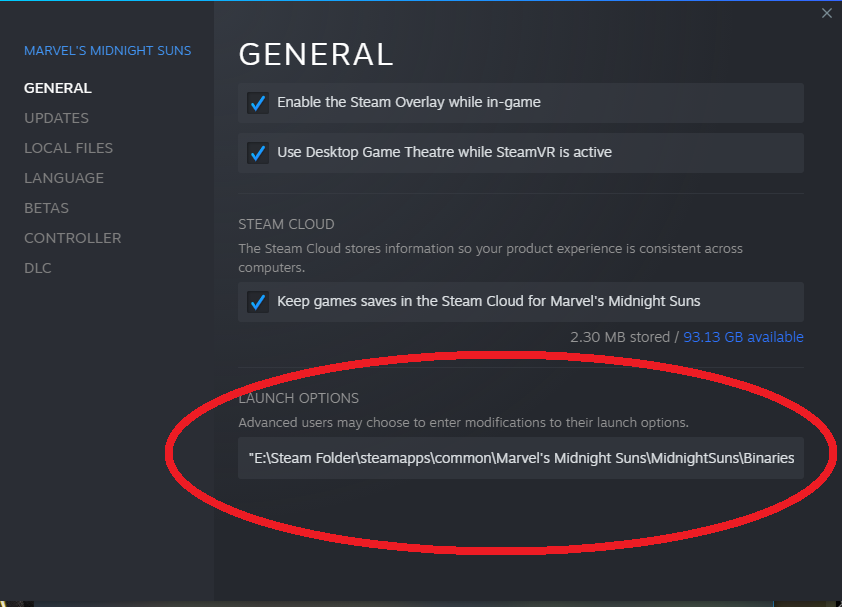Show CONTROLLER settings

click(72, 238)
